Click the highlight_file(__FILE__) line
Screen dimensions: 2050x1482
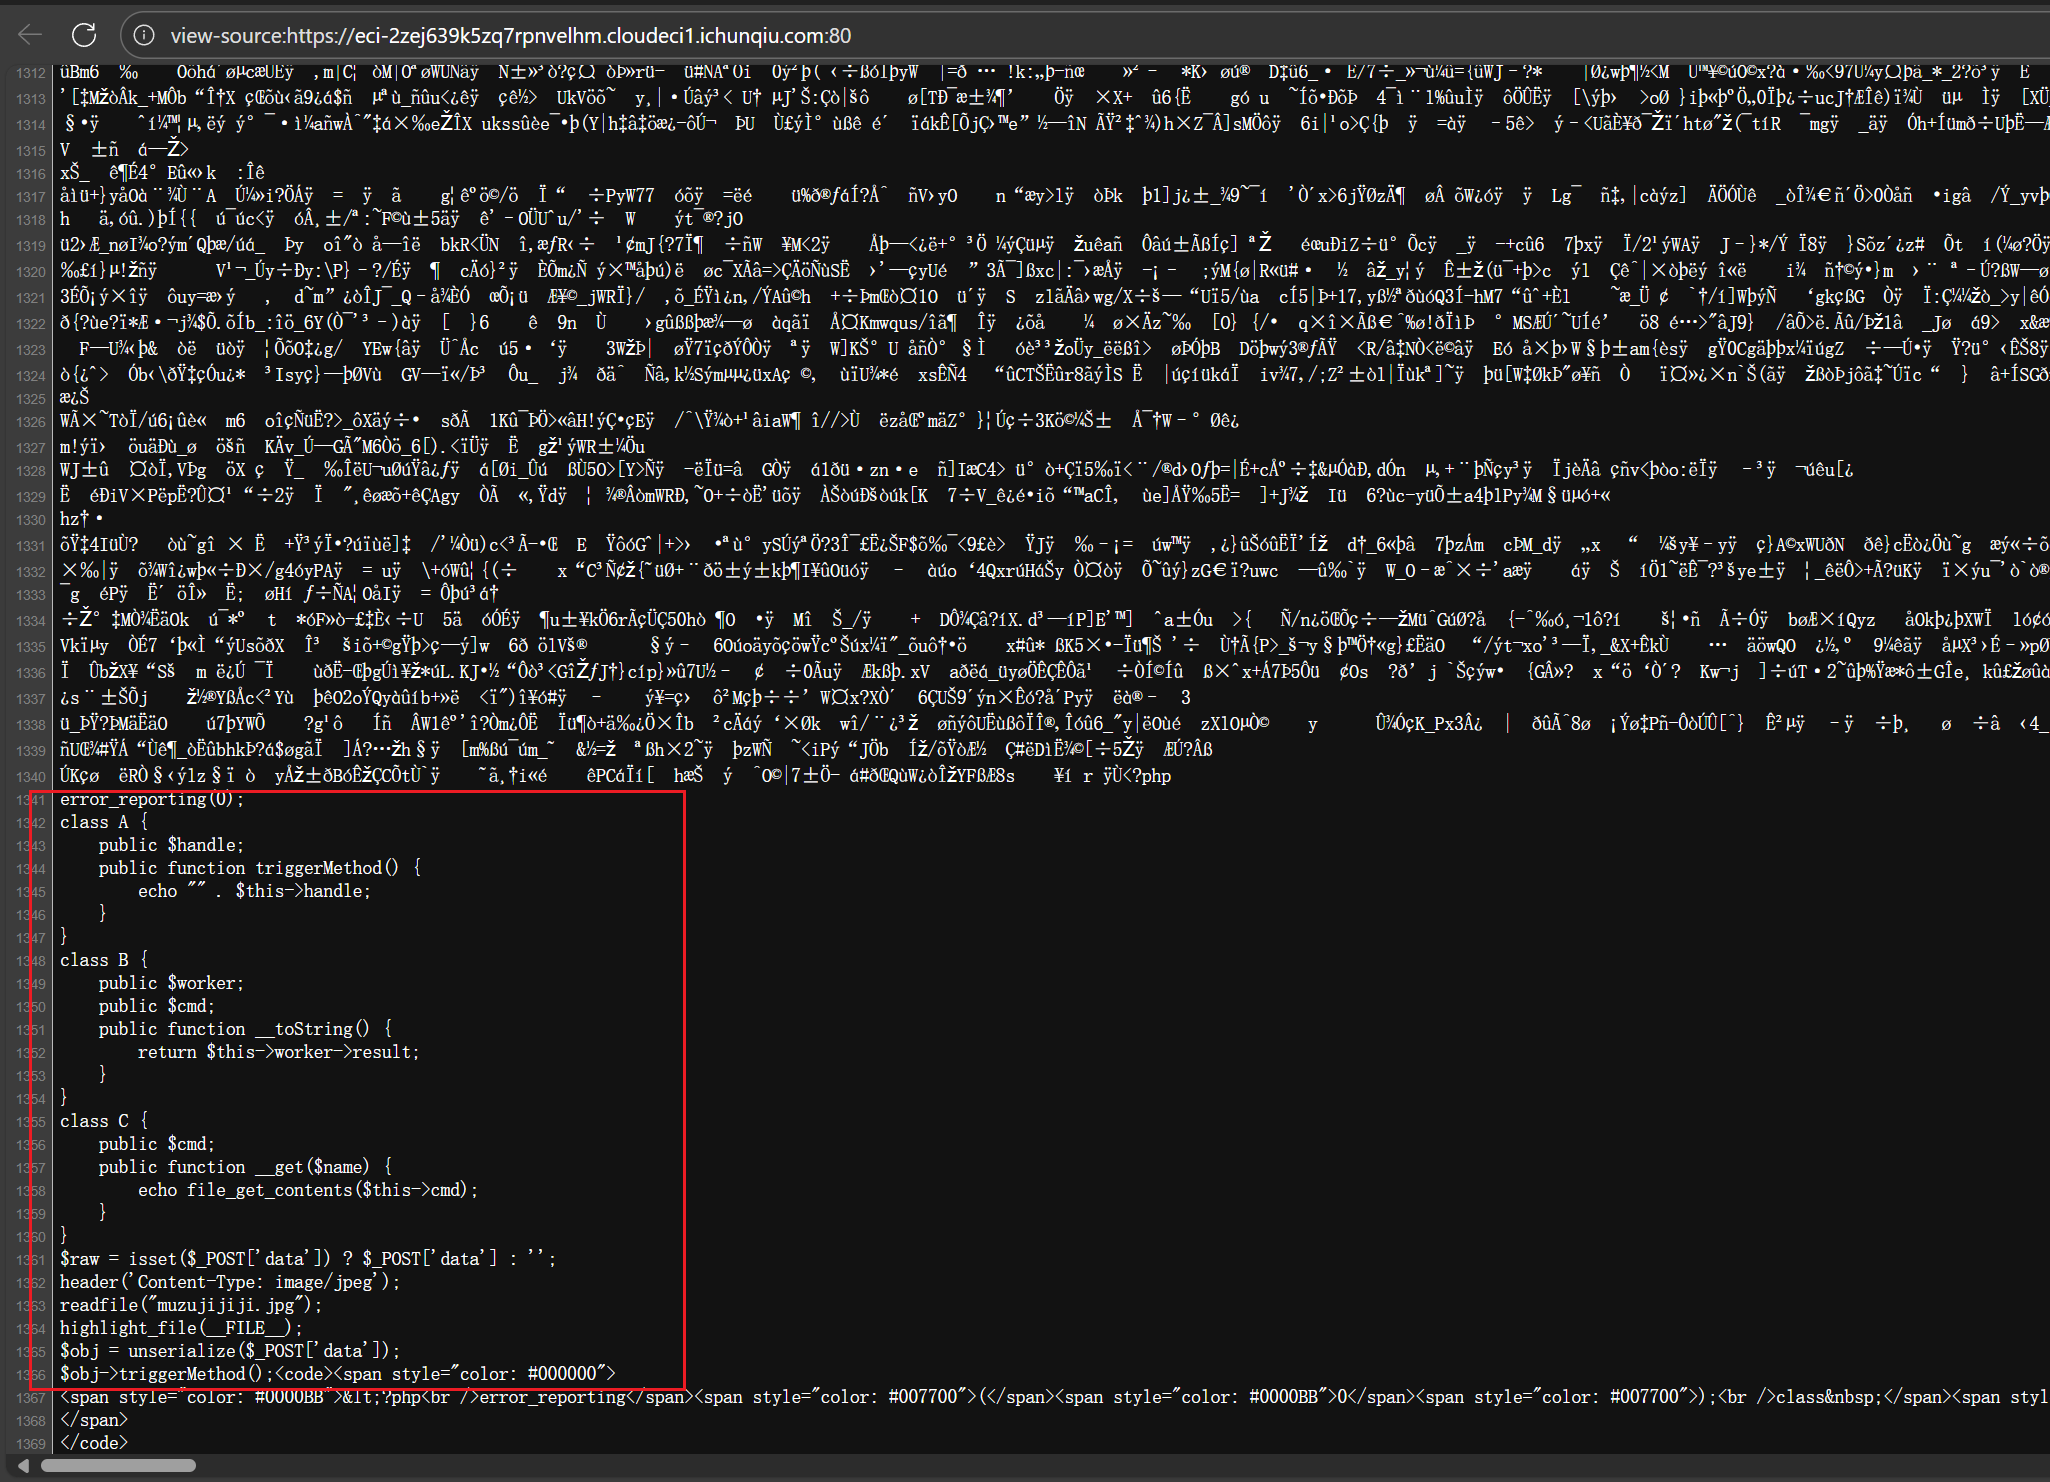tap(180, 1328)
